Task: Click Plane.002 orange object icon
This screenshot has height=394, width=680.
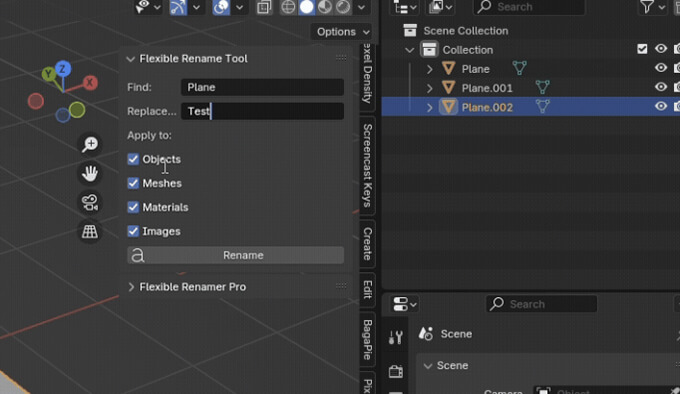Action: (448, 107)
